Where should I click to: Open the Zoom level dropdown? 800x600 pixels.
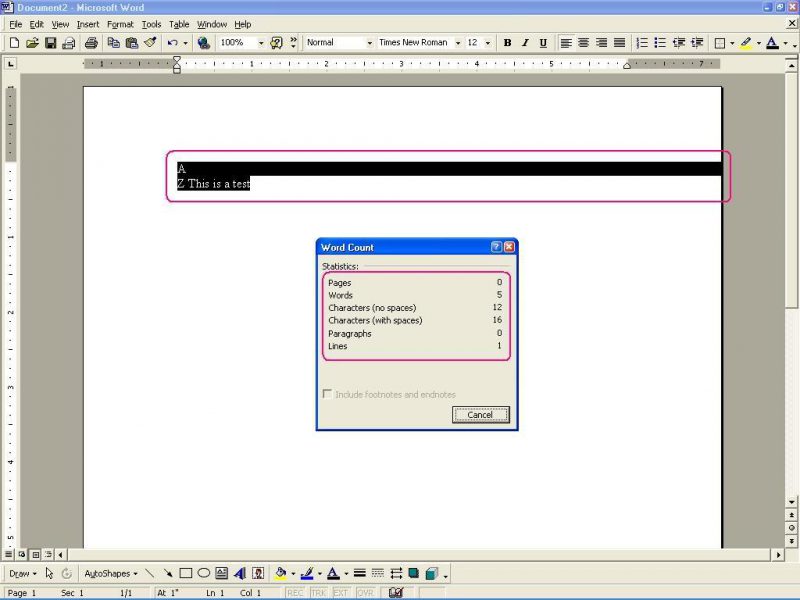click(260, 42)
